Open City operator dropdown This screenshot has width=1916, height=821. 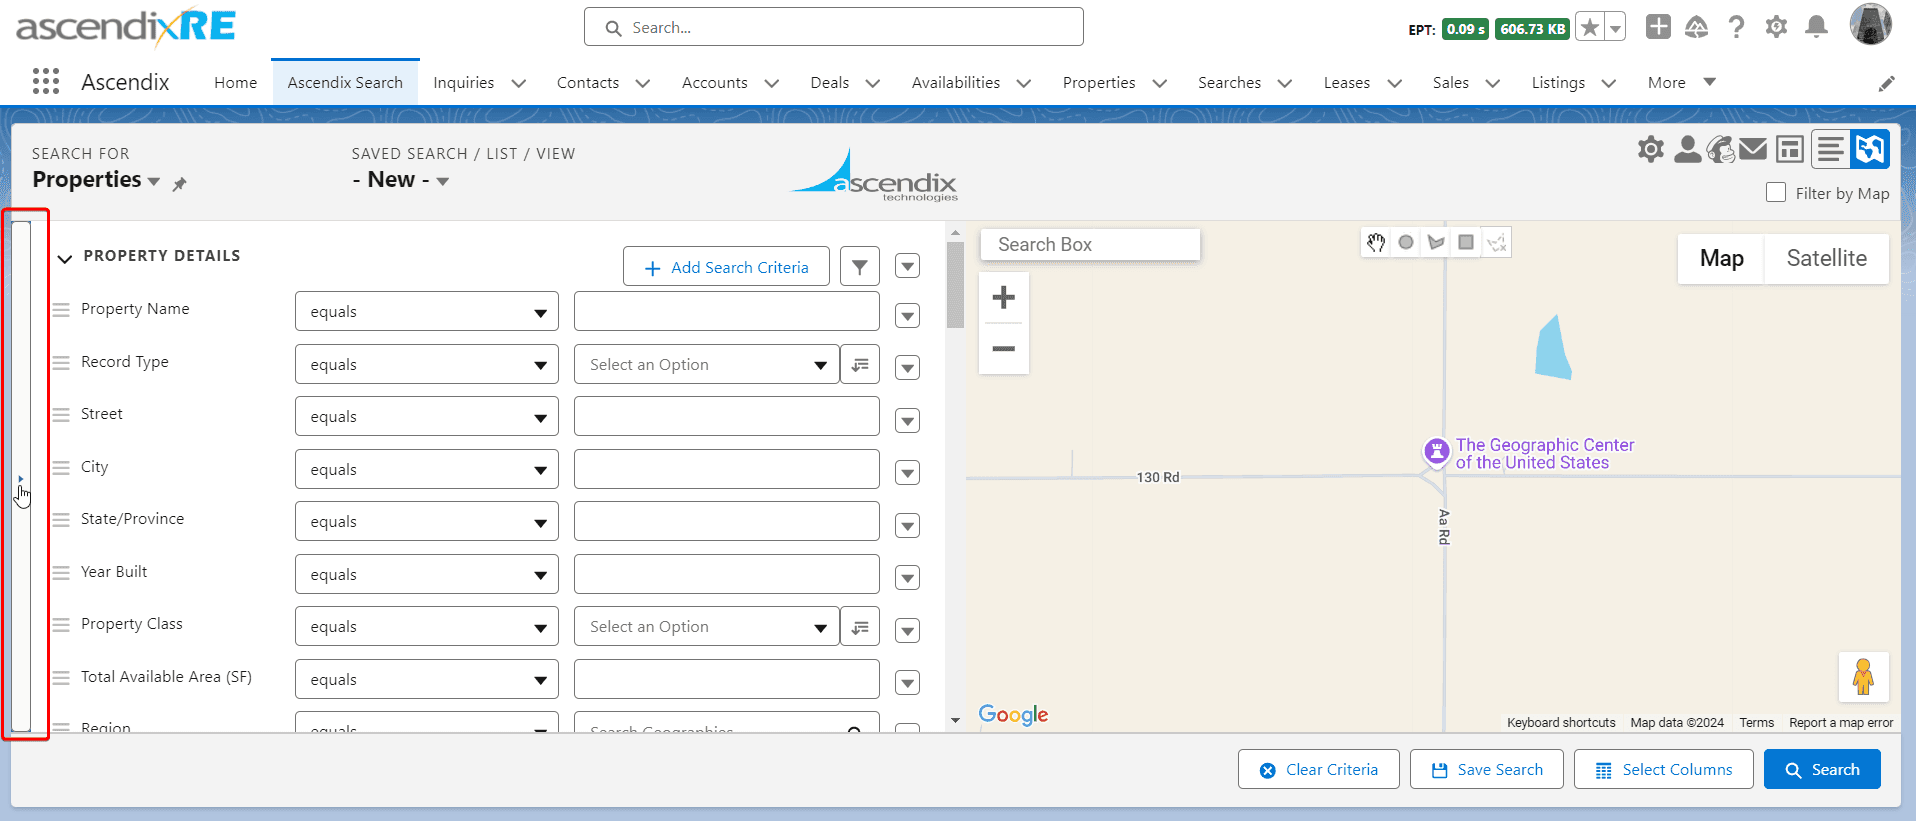(427, 469)
